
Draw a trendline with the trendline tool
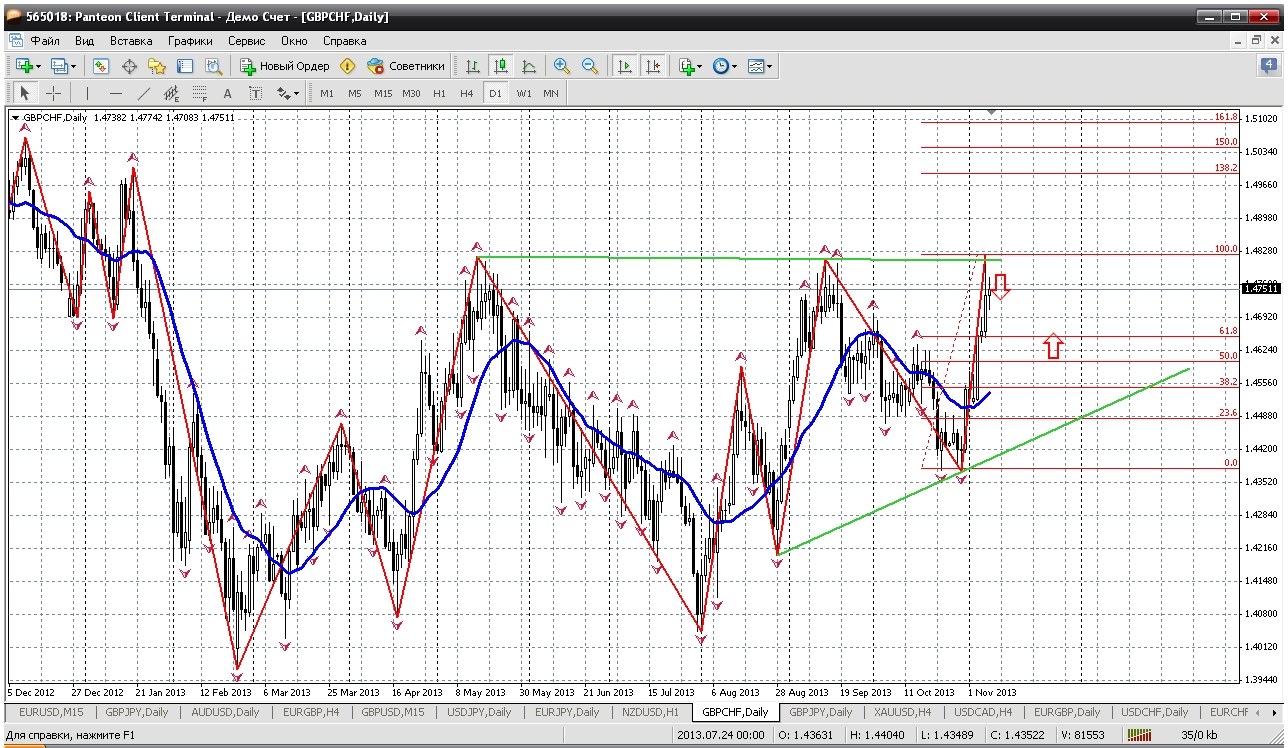tap(143, 93)
